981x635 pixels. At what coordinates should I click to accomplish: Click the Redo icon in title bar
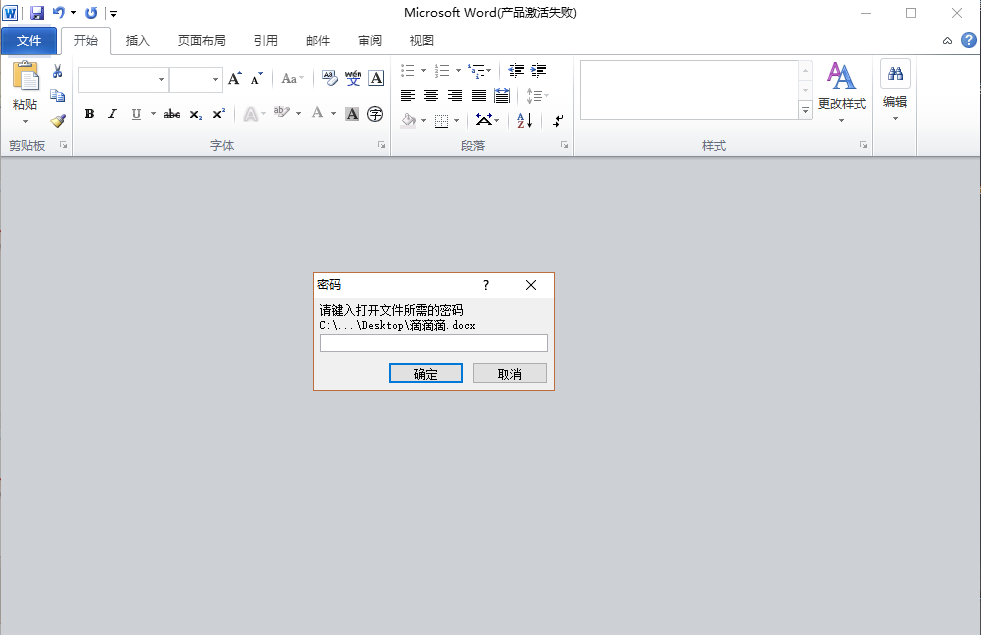(91, 13)
